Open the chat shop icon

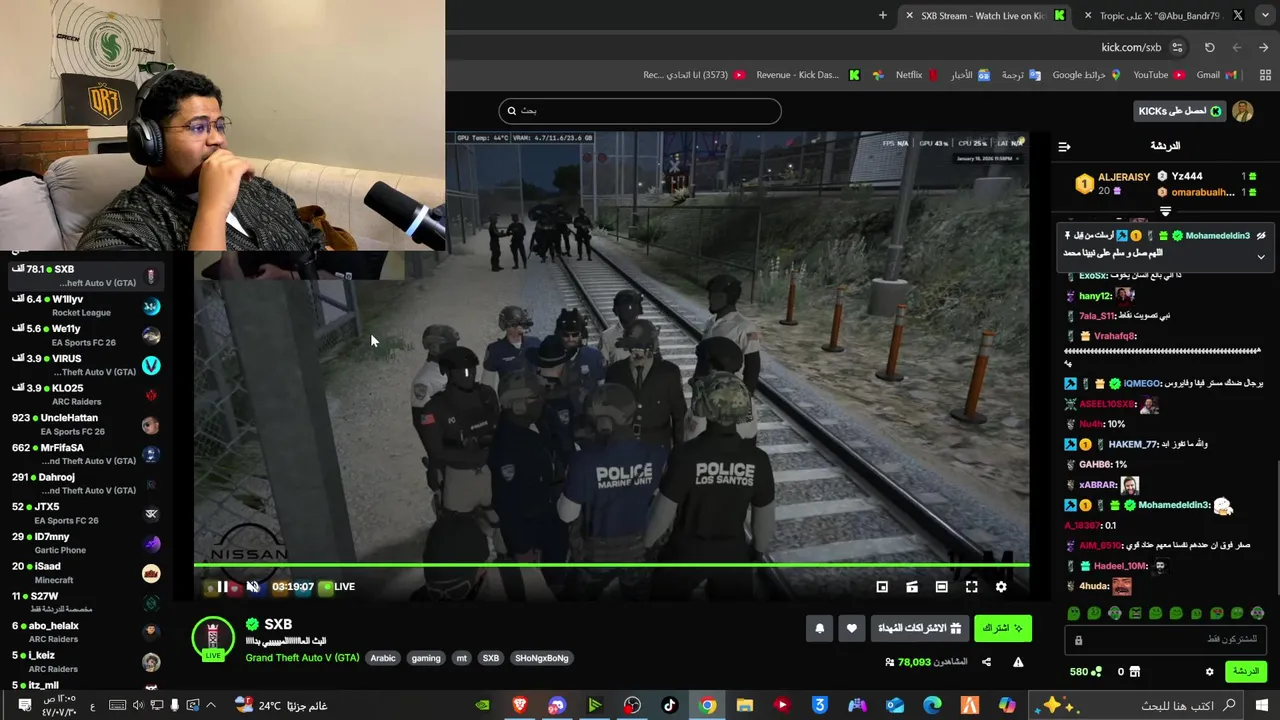coord(1134,672)
